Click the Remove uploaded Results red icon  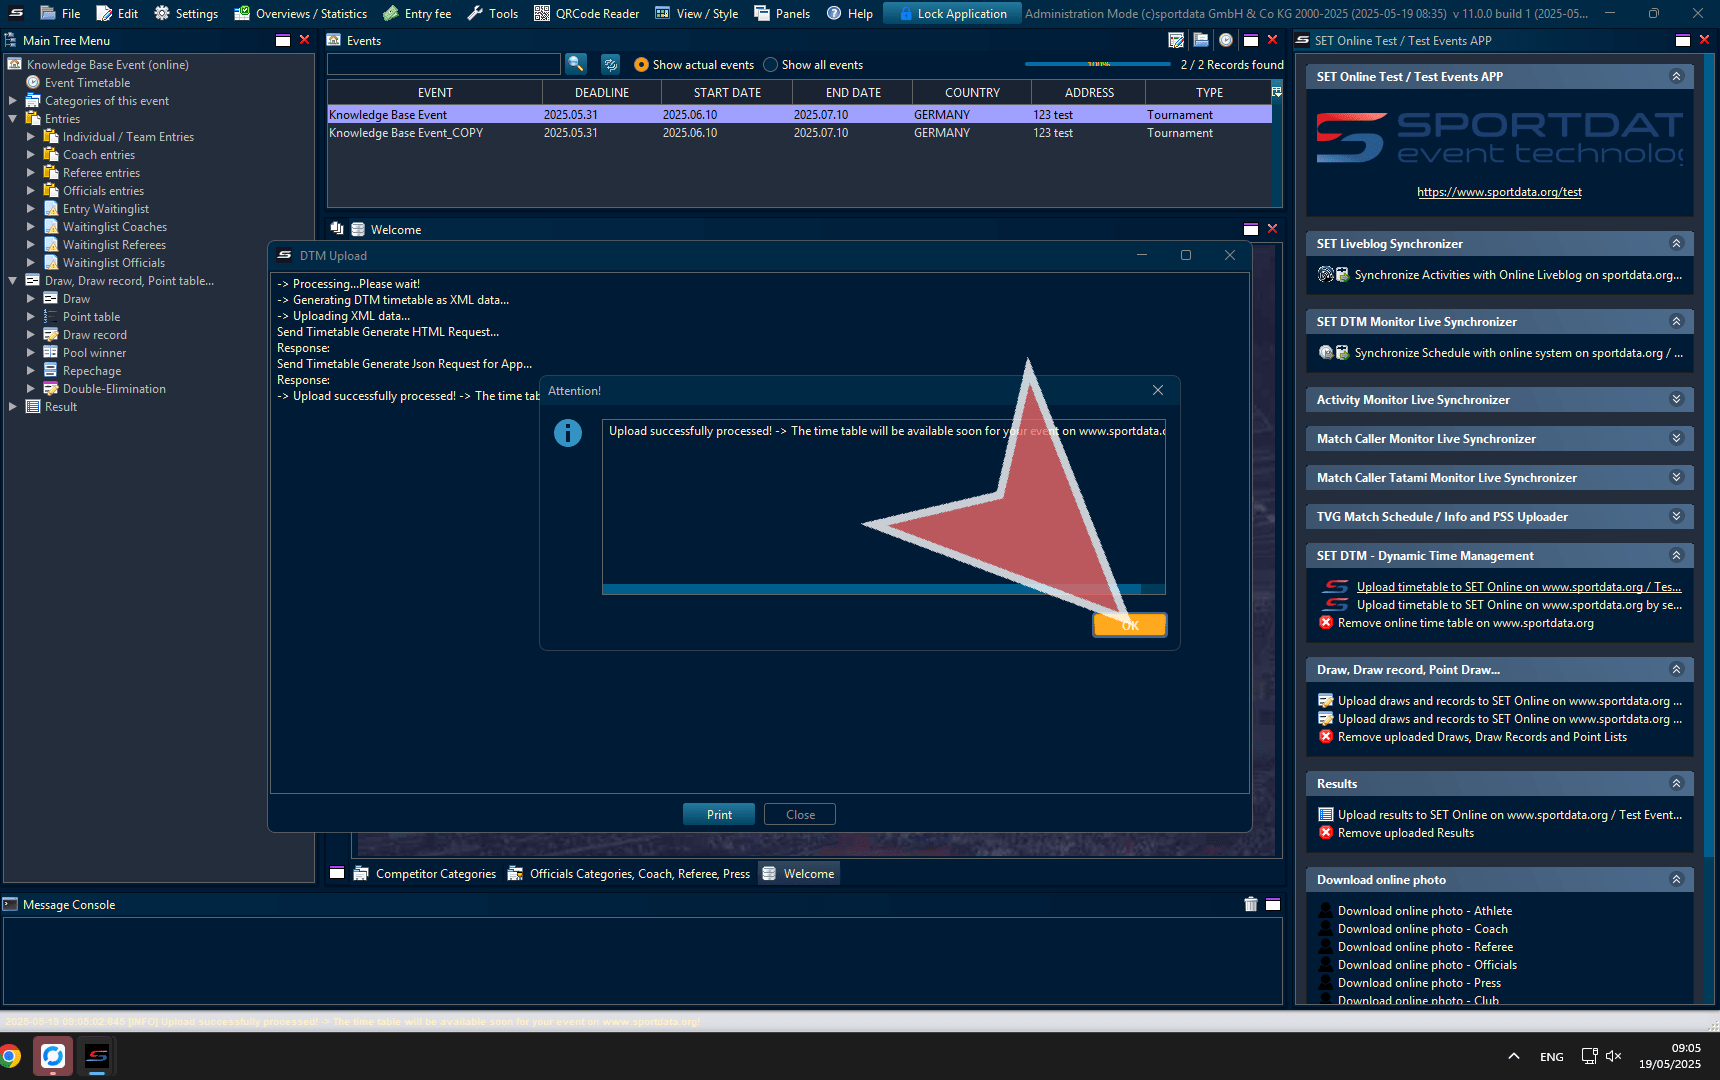[1326, 833]
